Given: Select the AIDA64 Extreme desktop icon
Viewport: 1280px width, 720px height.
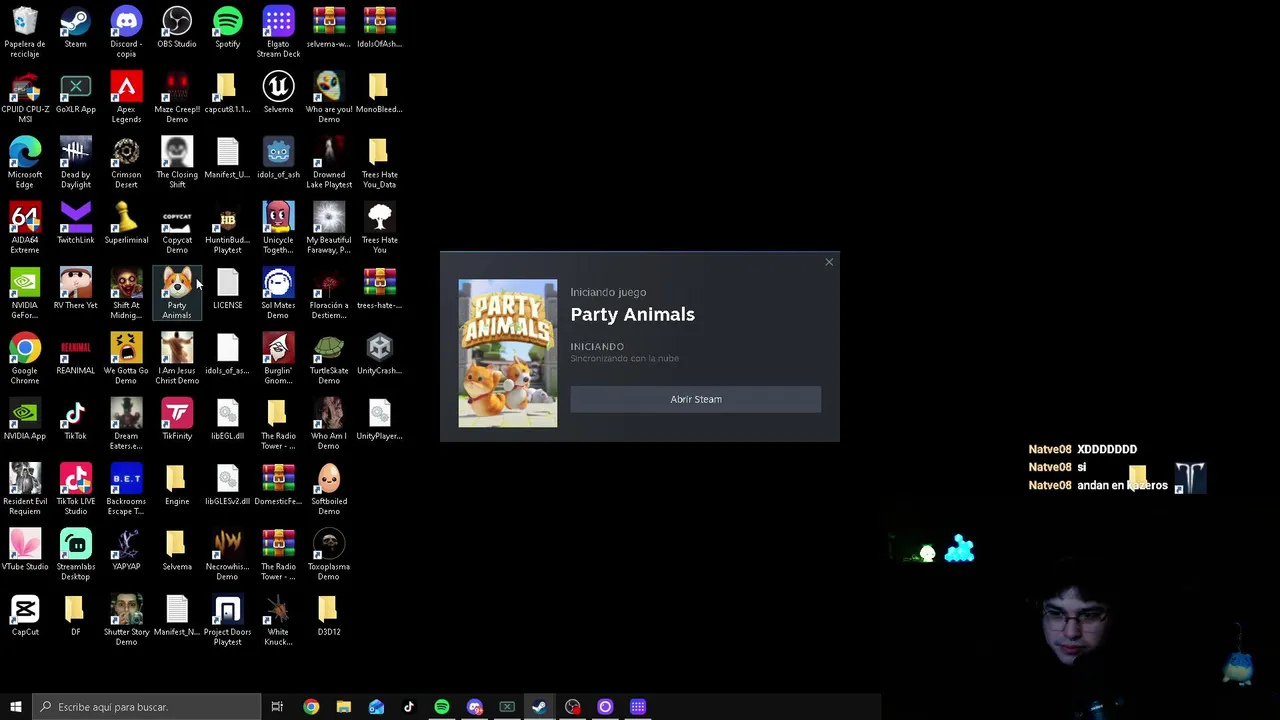Looking at the screenshot, I should [25, 228].
